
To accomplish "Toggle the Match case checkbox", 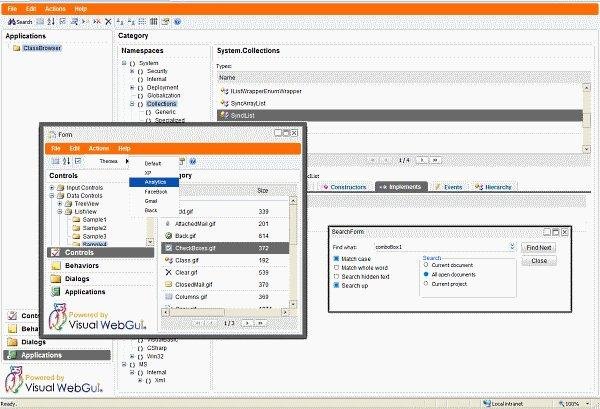I will pos(336,259).
